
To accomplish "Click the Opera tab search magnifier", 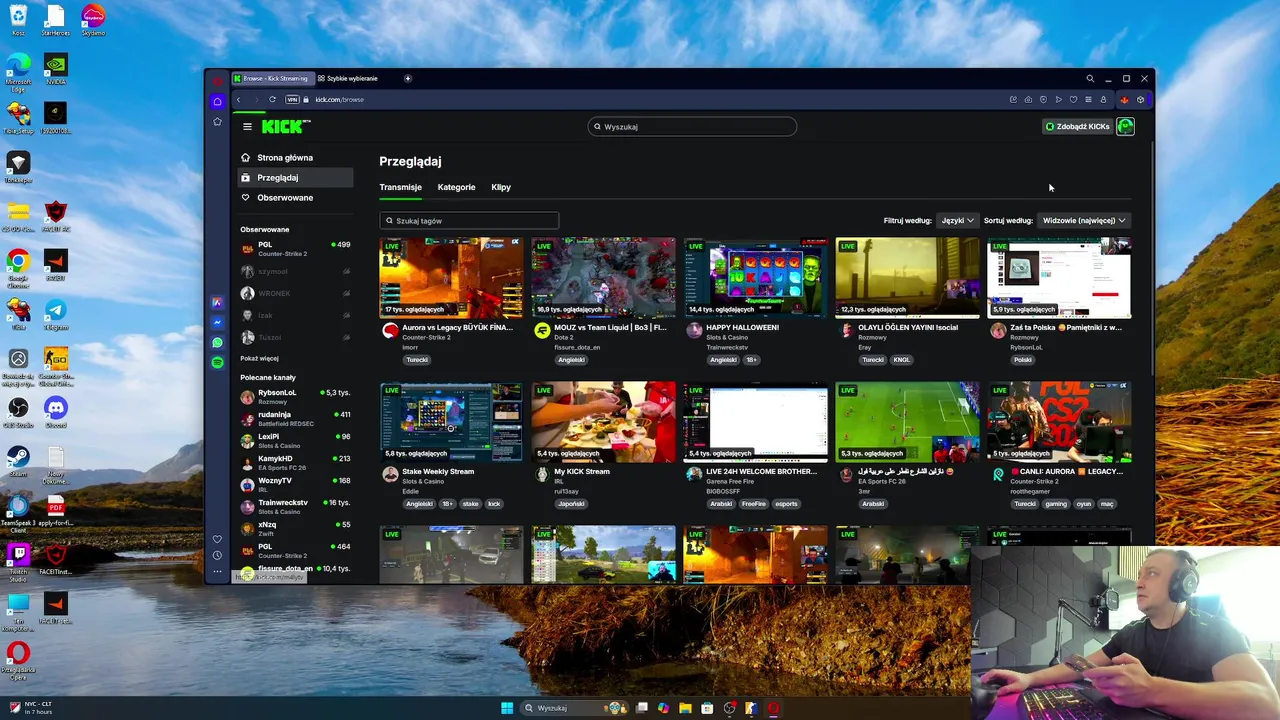I will (1090, 78).
